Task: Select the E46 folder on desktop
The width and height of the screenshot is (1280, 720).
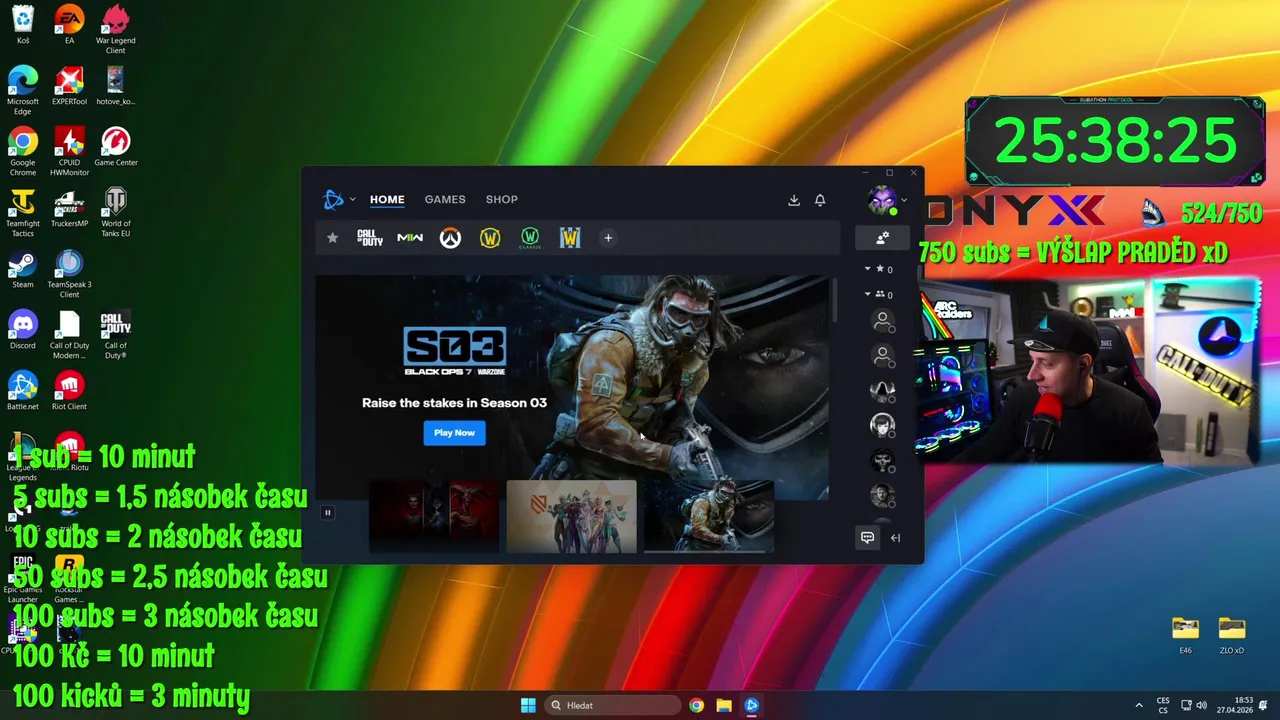Action: [1185, 635]
